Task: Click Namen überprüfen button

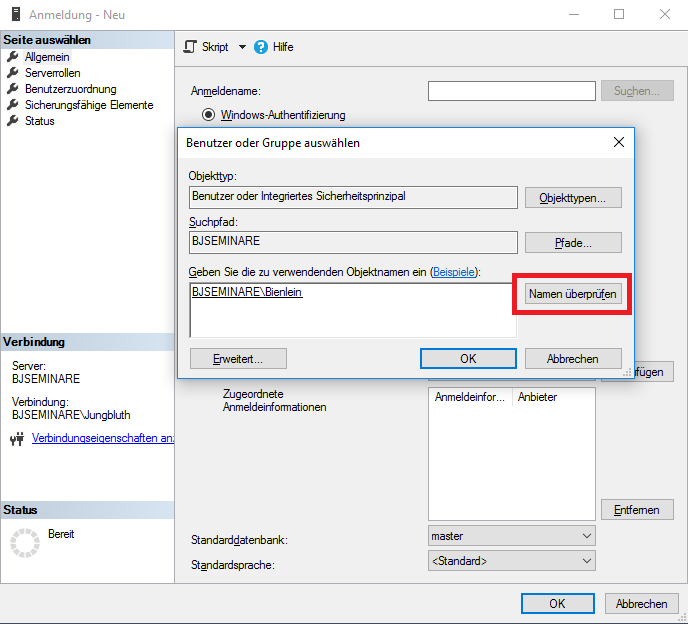Action: (573, 294)
